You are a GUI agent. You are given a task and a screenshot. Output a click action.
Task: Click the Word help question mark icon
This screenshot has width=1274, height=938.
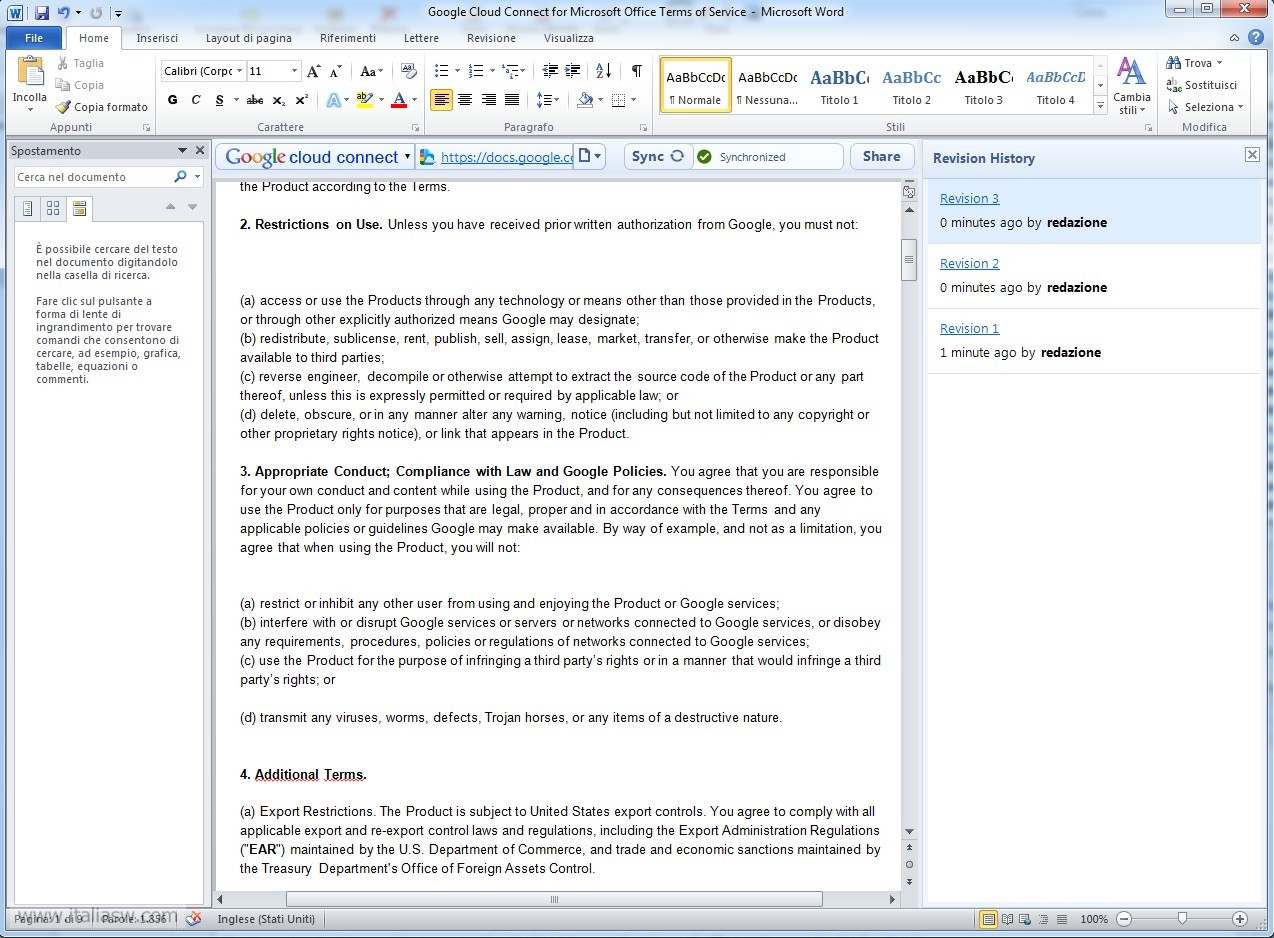tap(1256, 38)
